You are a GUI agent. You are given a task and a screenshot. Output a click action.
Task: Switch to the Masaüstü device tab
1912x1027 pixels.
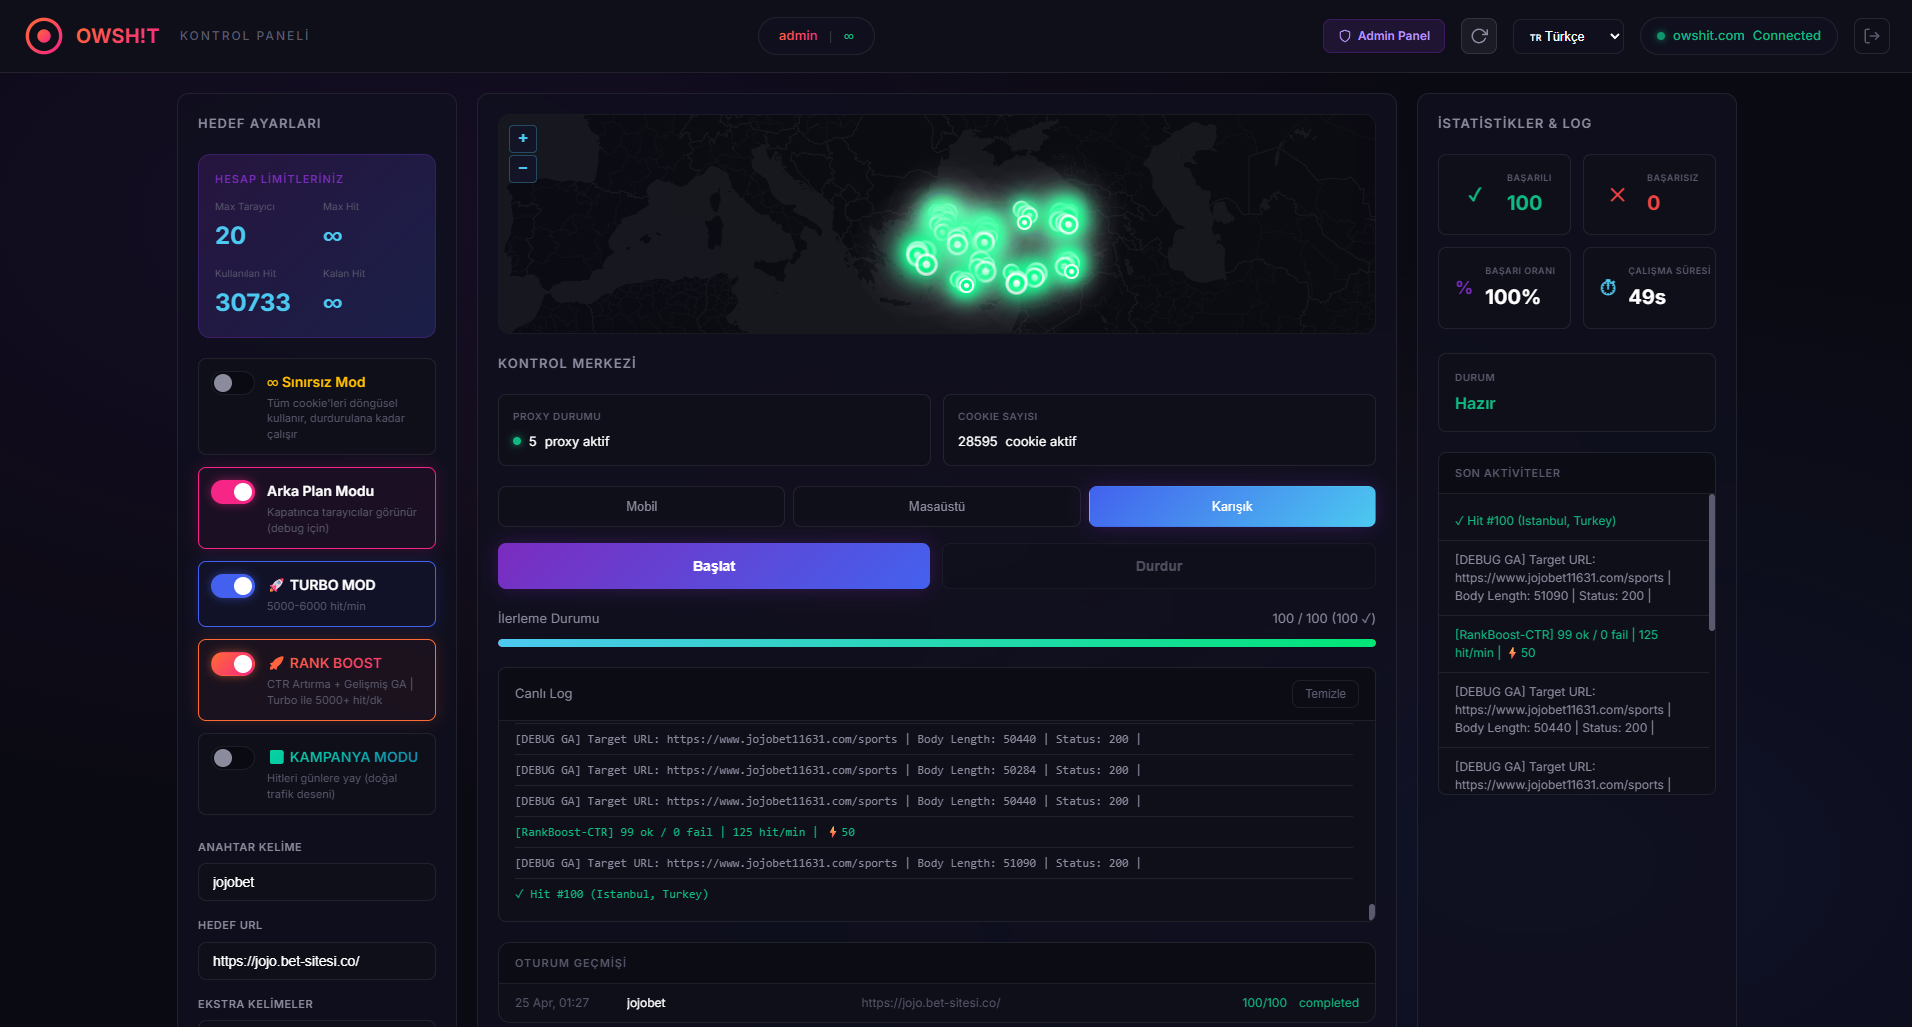point(936,507)
